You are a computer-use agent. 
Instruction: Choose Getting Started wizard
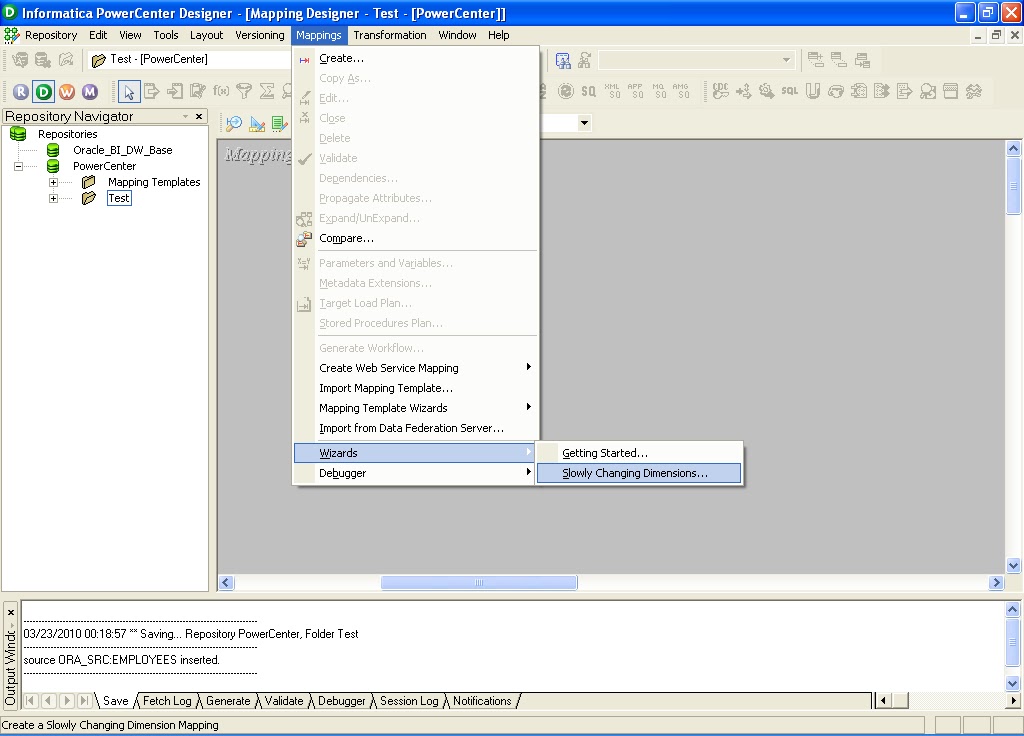point(639,453)
